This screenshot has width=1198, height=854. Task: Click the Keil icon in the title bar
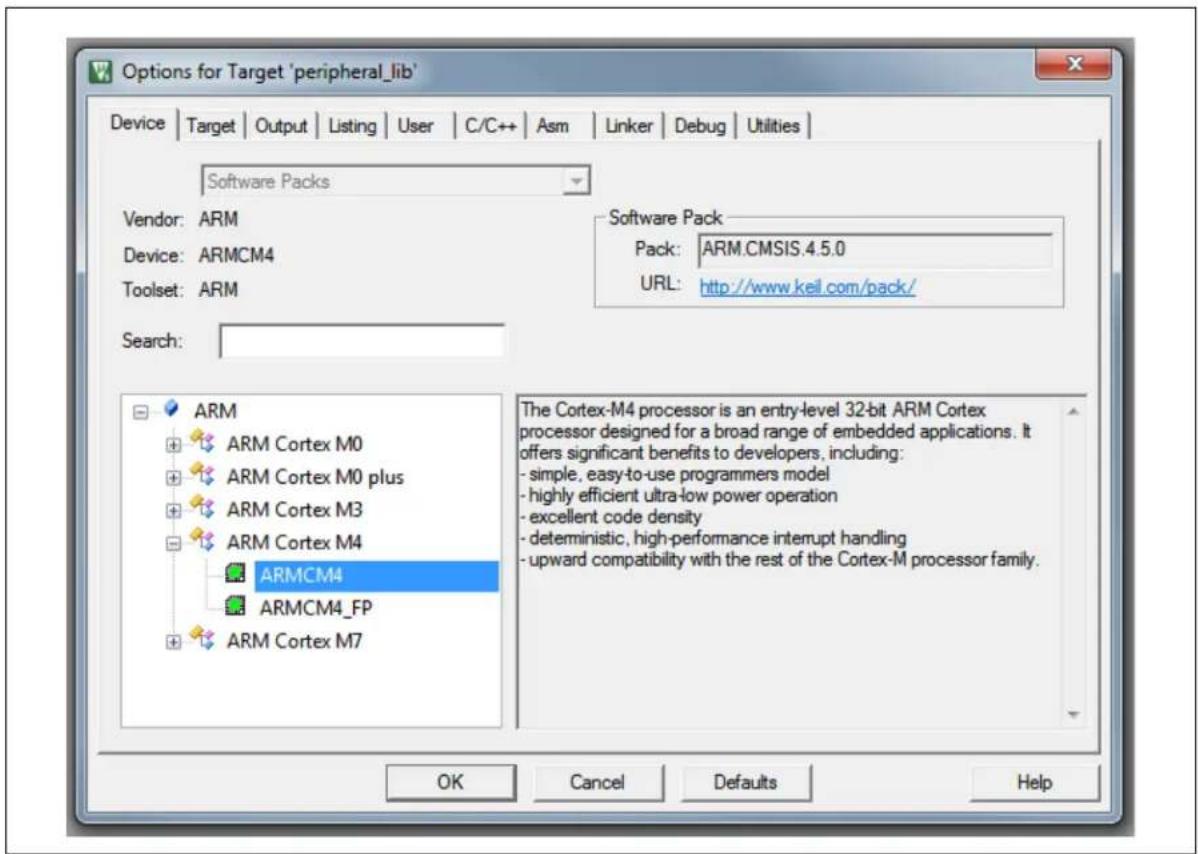pyautogui.click(x=100, y=73)
